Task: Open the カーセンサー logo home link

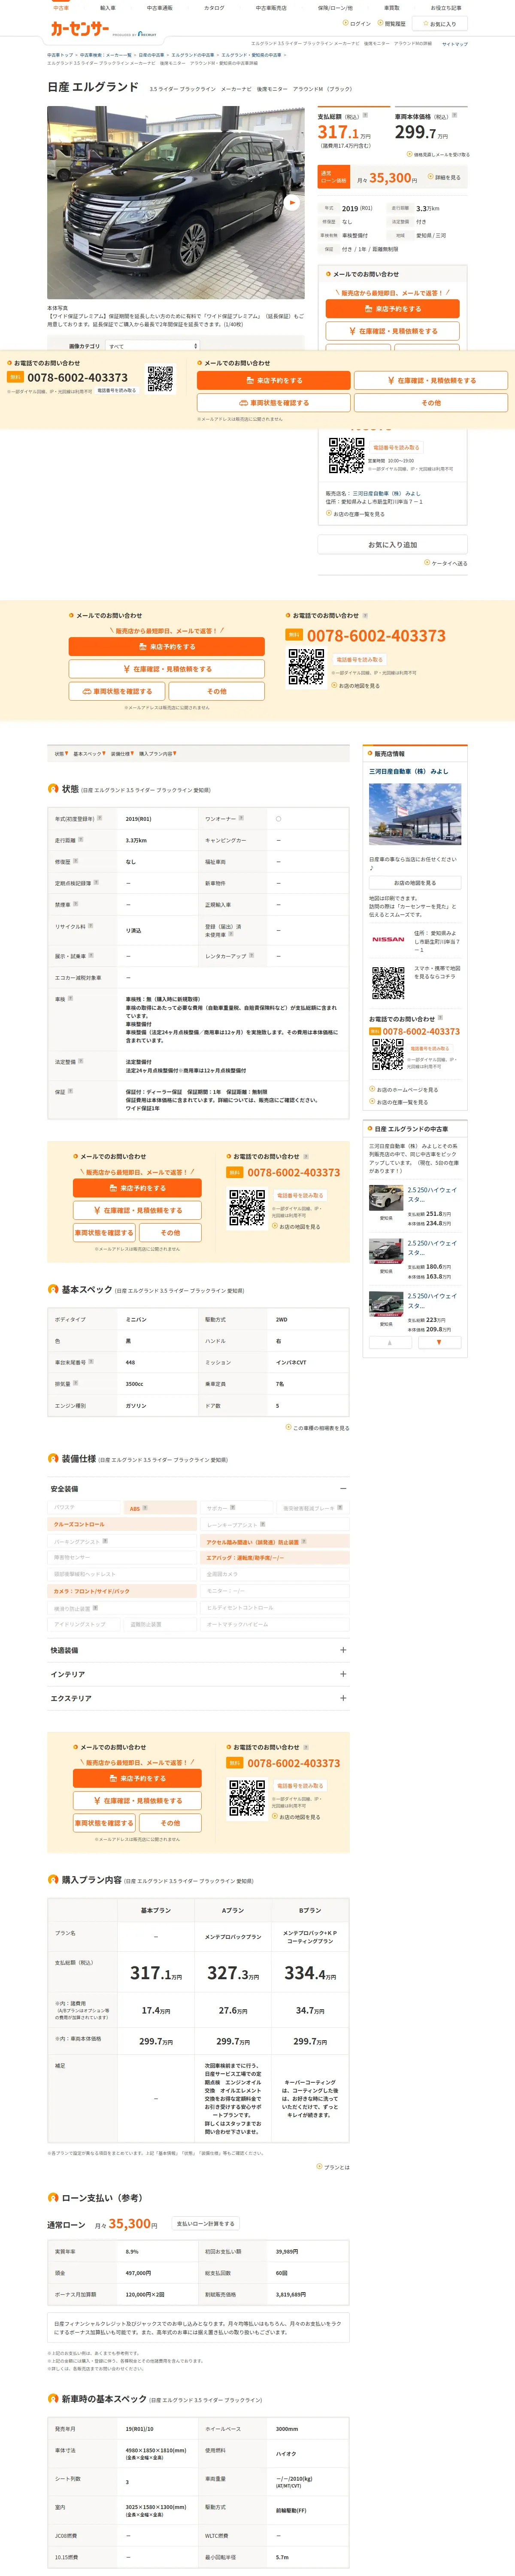Action: (80, 29)
